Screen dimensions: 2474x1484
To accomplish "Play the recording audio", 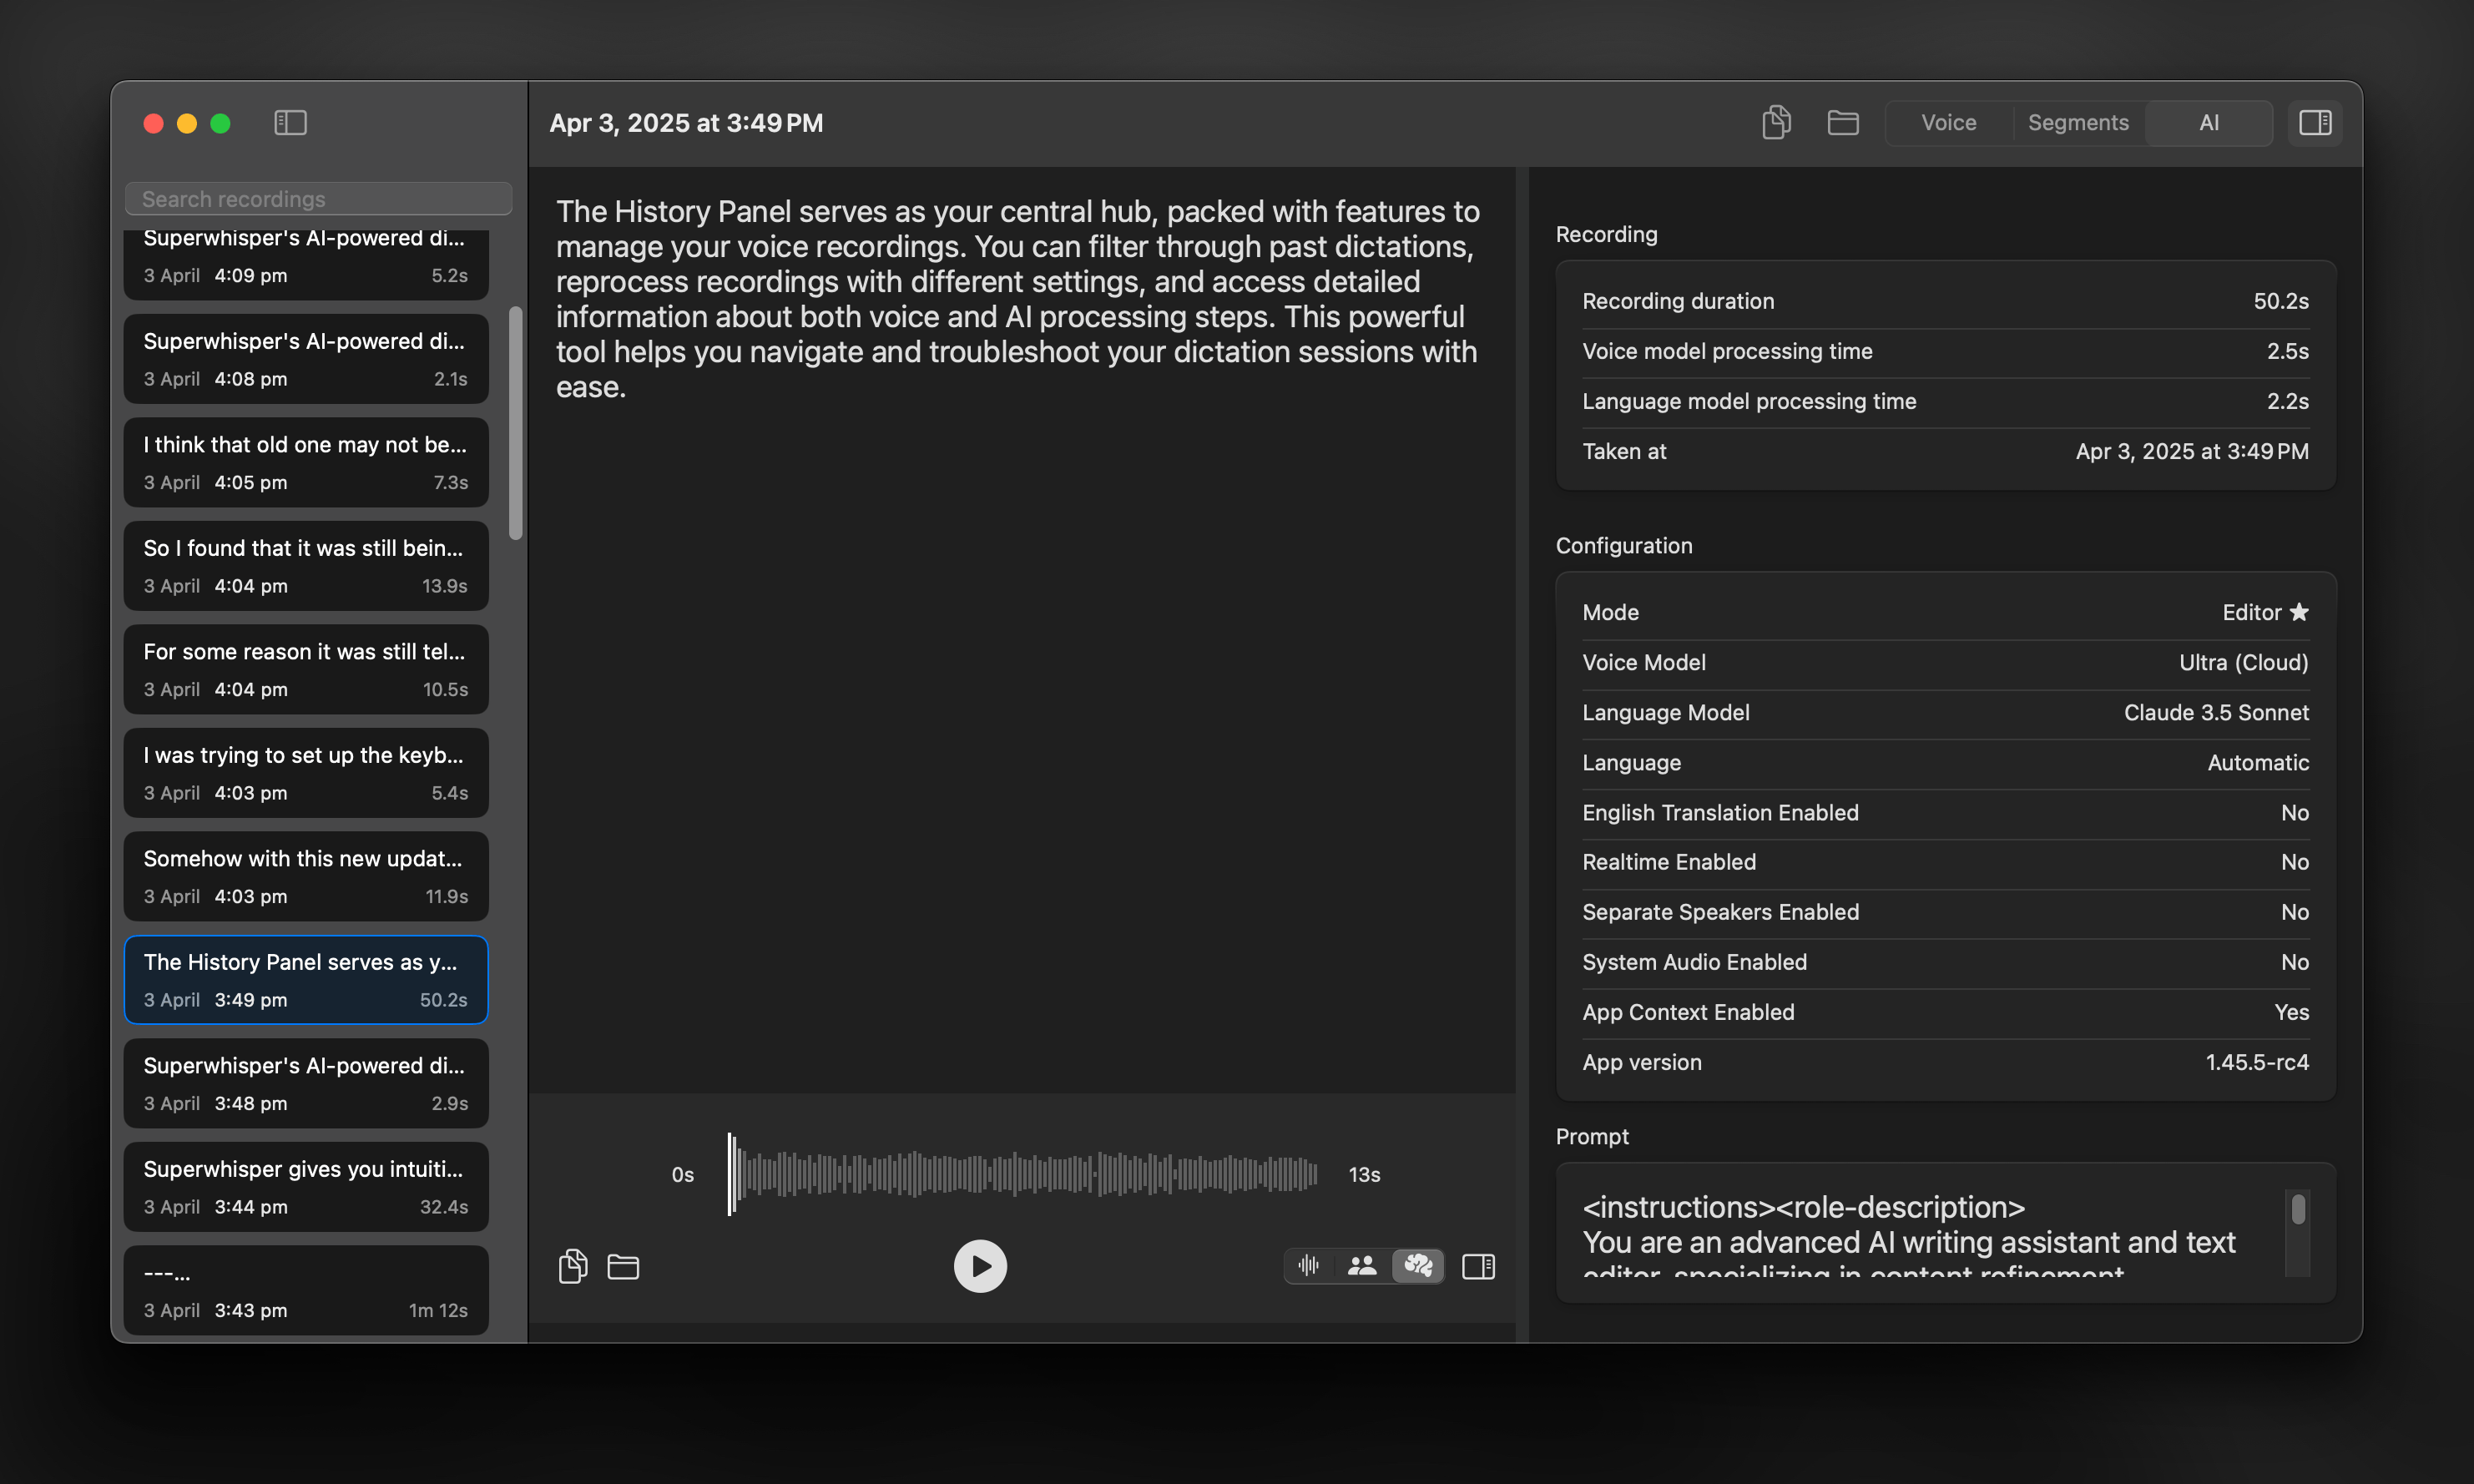I will point(979,1266).
